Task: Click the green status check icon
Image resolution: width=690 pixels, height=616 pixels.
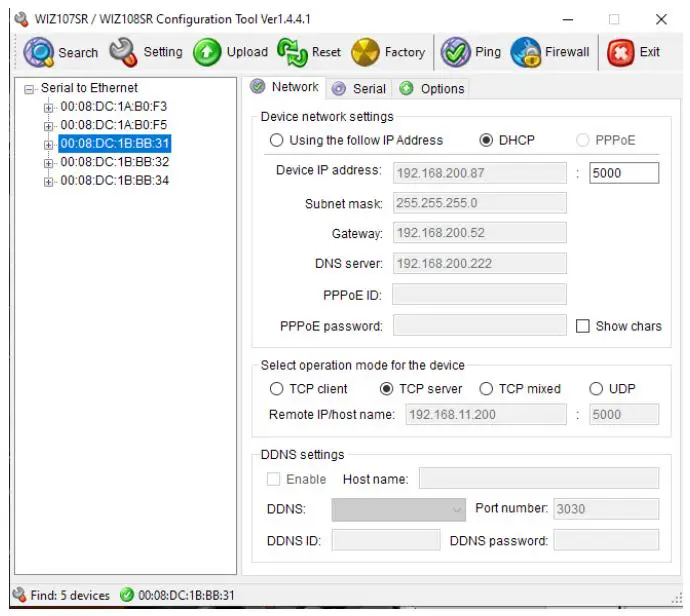Action: tap(126, 595)
